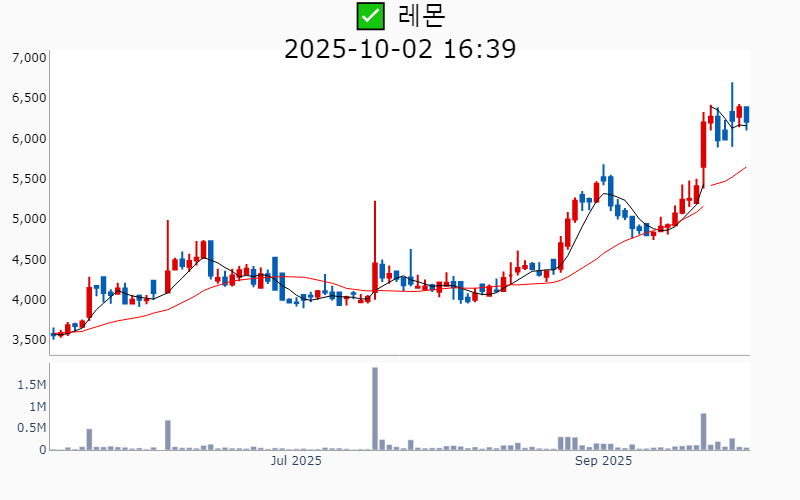
Task: Click the 3,500 price axis label
Action: (x=29, y=339)
